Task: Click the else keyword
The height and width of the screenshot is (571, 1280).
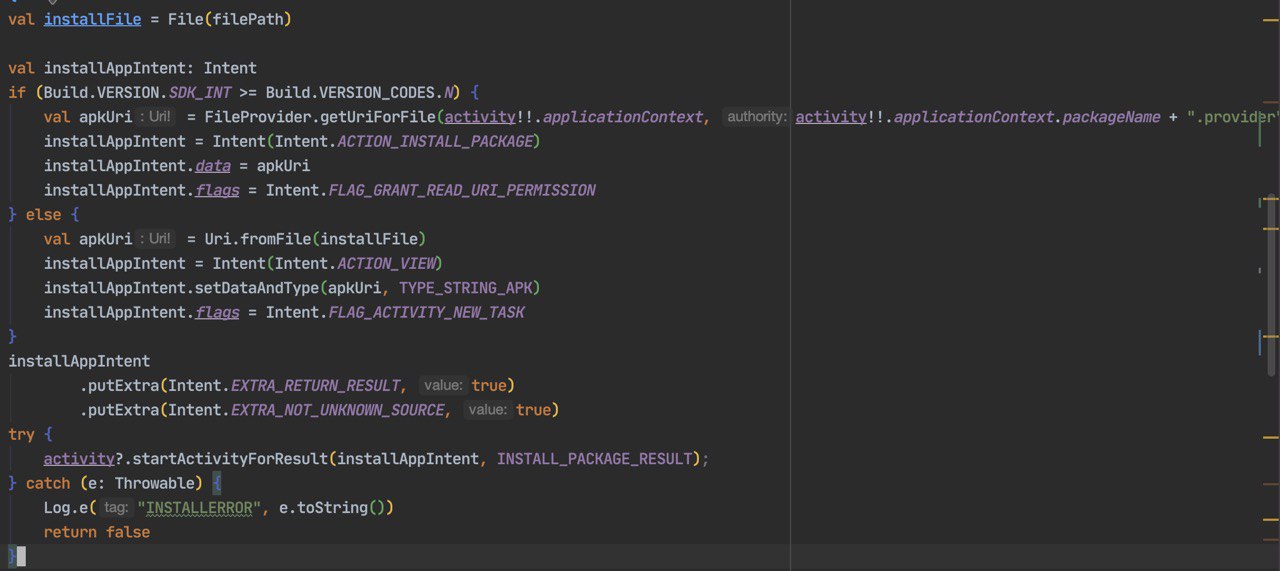Action: pos(44,215)
